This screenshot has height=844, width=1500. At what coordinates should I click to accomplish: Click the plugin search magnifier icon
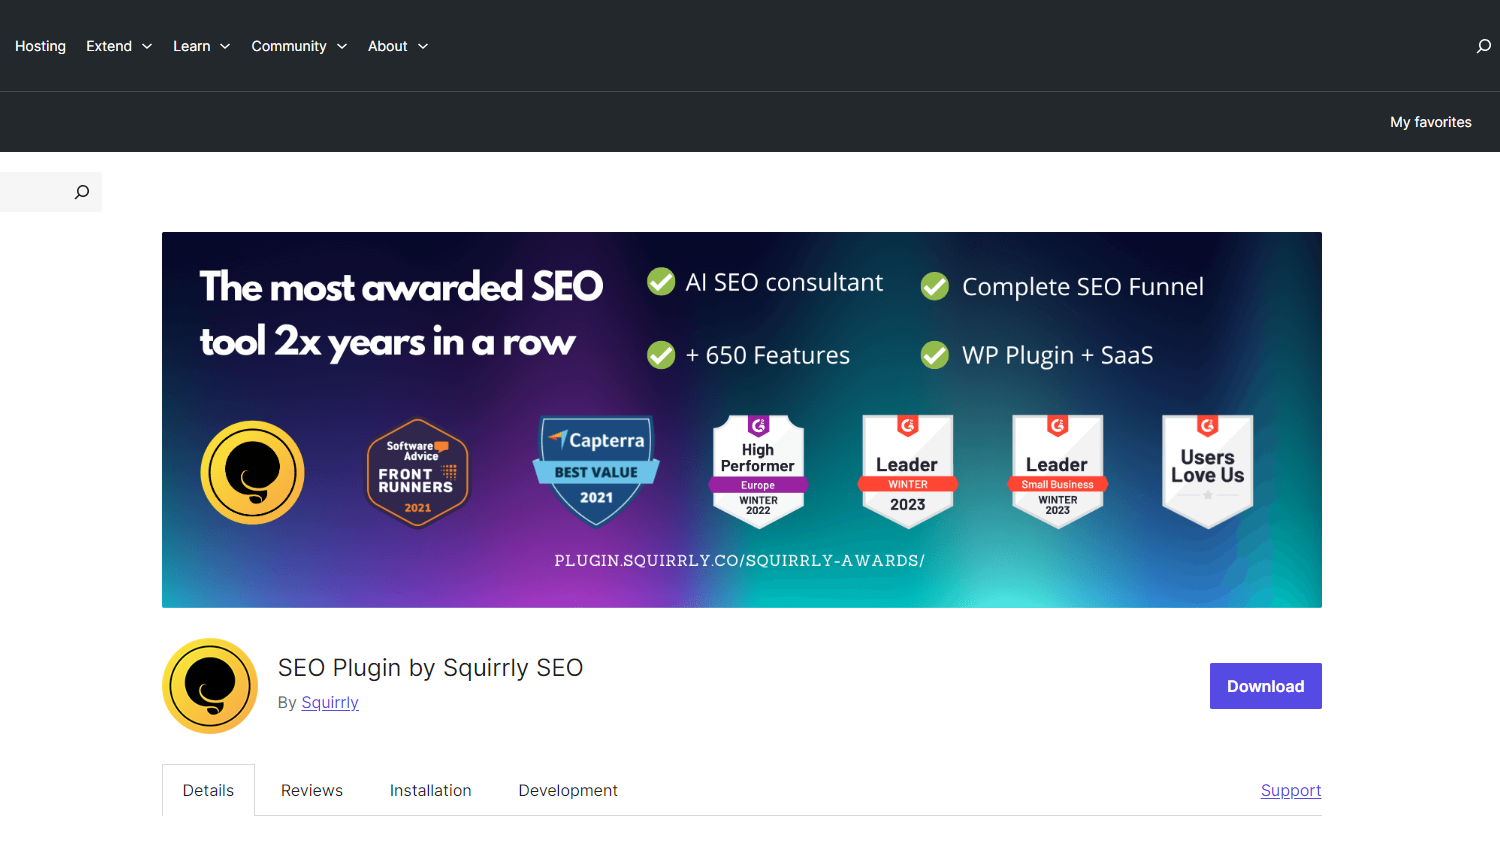[x=82, y=192]
